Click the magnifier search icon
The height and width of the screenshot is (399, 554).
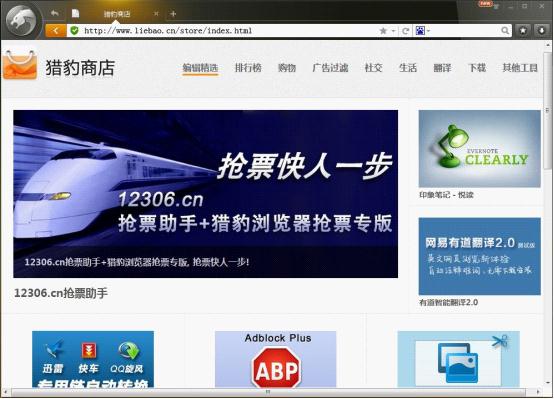click(505, 31)
